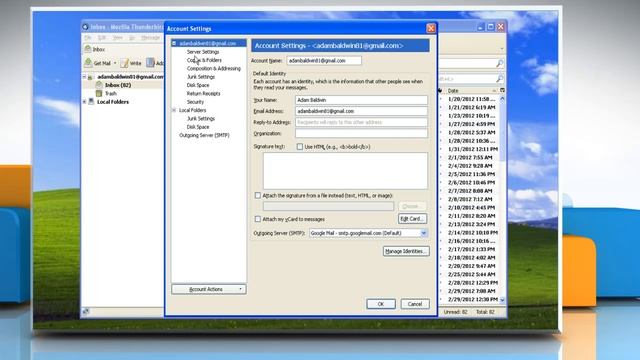Expand Local Folders in the folder pane
Screen dimensions: 640x360
point(84,102)
